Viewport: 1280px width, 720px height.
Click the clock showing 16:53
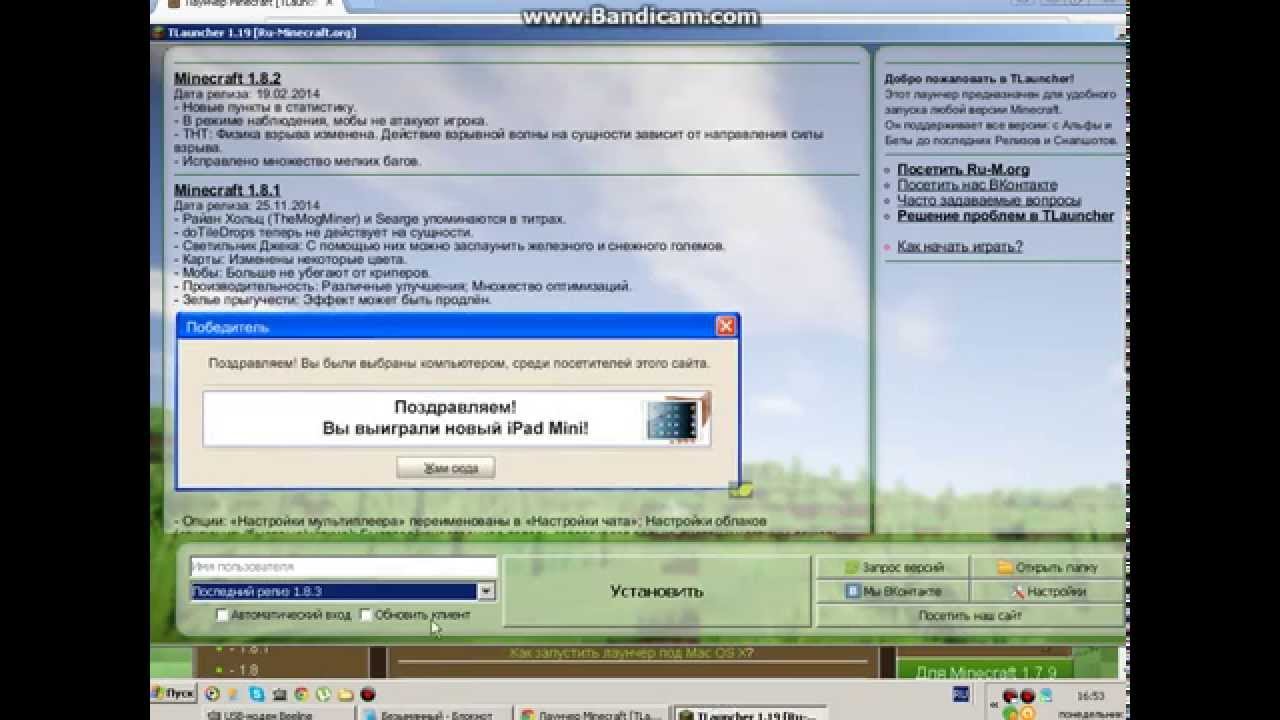point(1090,695)
